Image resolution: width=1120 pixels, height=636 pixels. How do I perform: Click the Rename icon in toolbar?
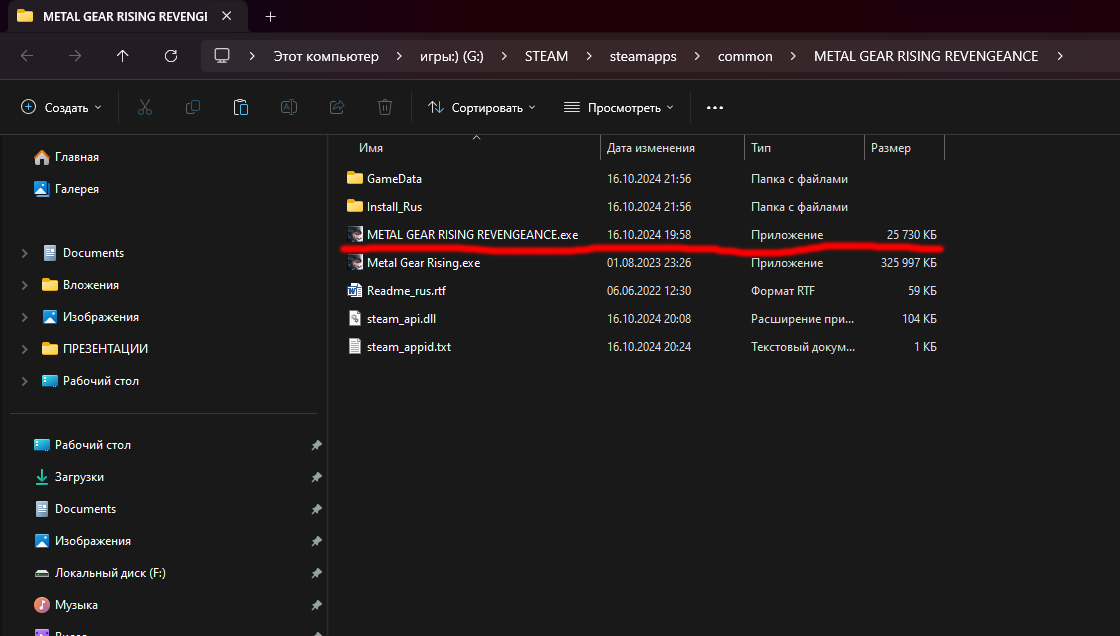pos(289,107)
